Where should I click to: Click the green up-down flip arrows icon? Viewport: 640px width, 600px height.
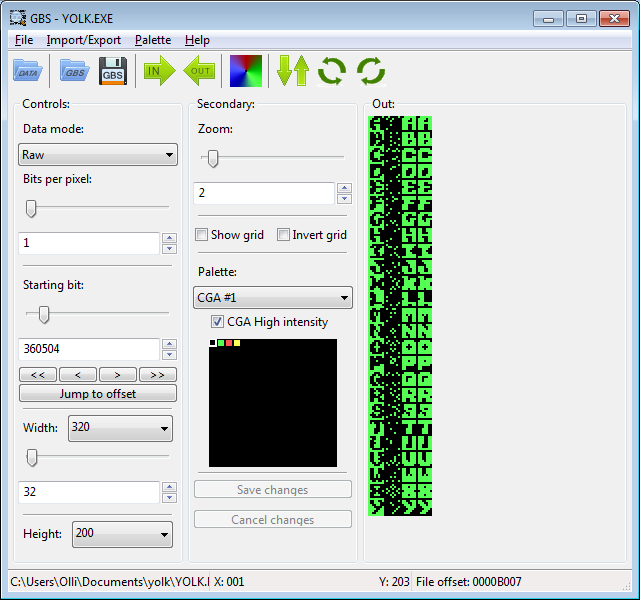292,71
